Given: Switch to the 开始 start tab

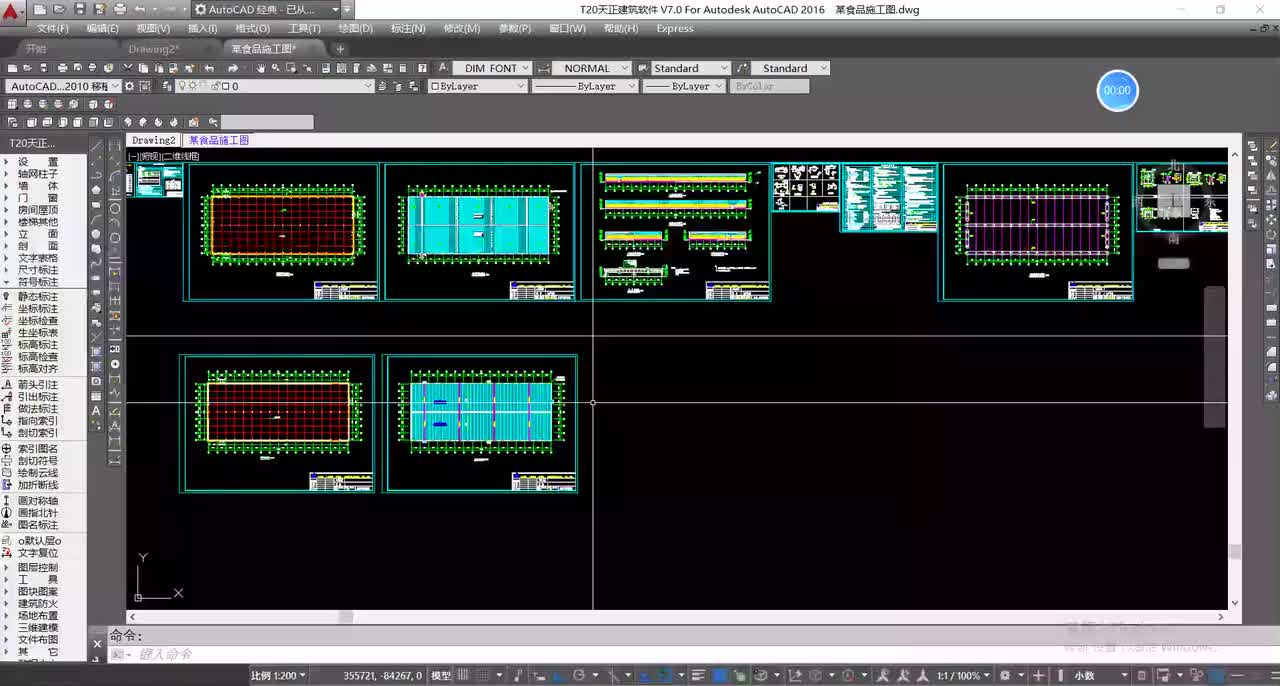Looking at the screenshot, I should (36, 48).
